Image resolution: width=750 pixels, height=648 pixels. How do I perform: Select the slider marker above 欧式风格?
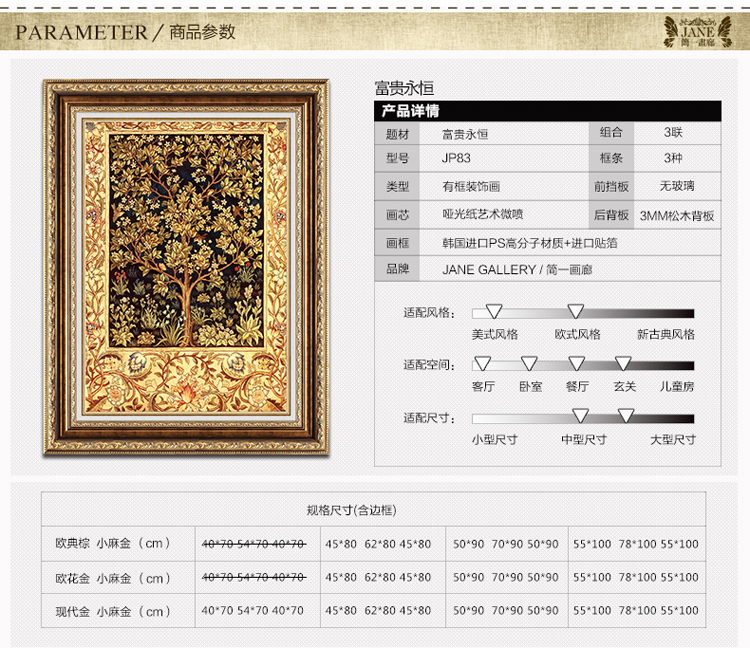click(576, 311)
